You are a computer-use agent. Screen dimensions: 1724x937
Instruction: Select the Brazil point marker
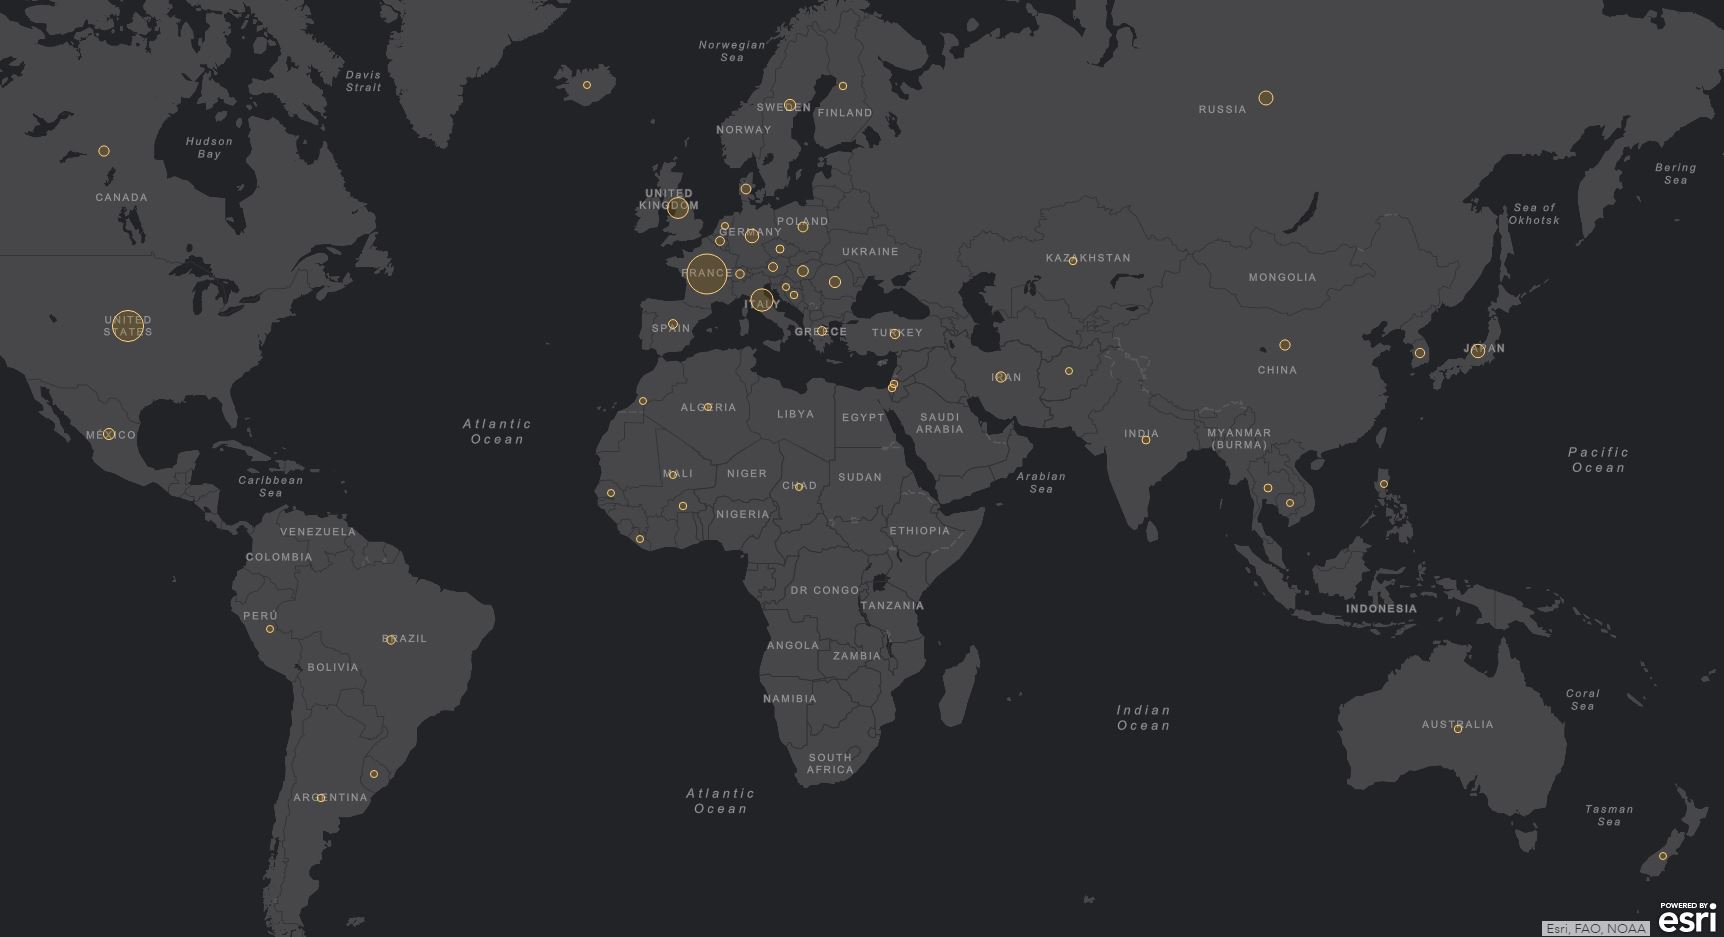click(391, 640)
